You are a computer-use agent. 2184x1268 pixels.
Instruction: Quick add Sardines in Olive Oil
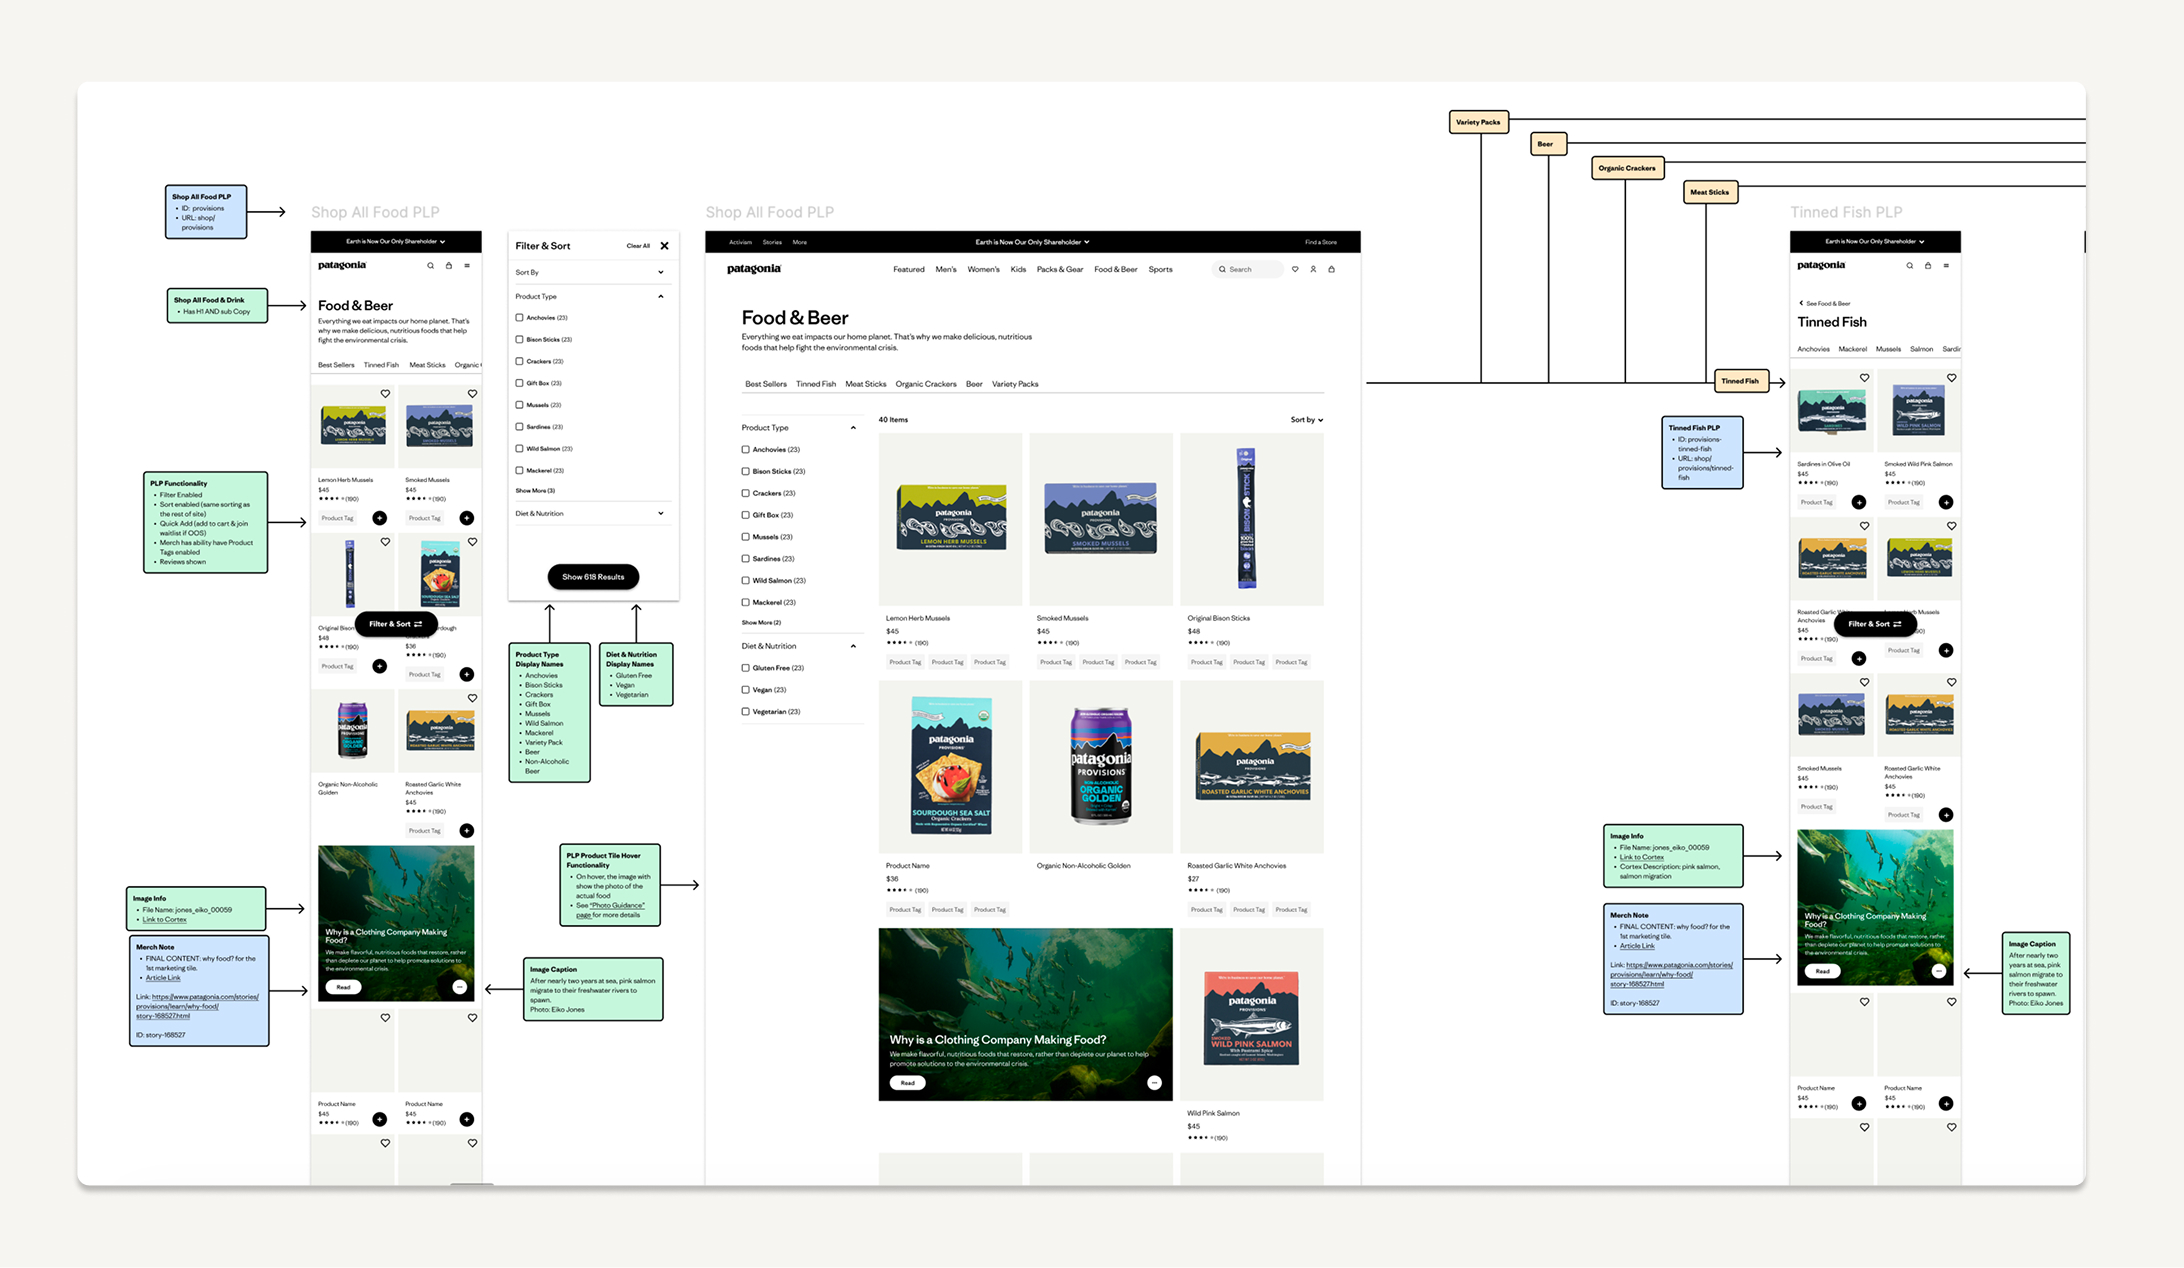tap(1858, 502)
